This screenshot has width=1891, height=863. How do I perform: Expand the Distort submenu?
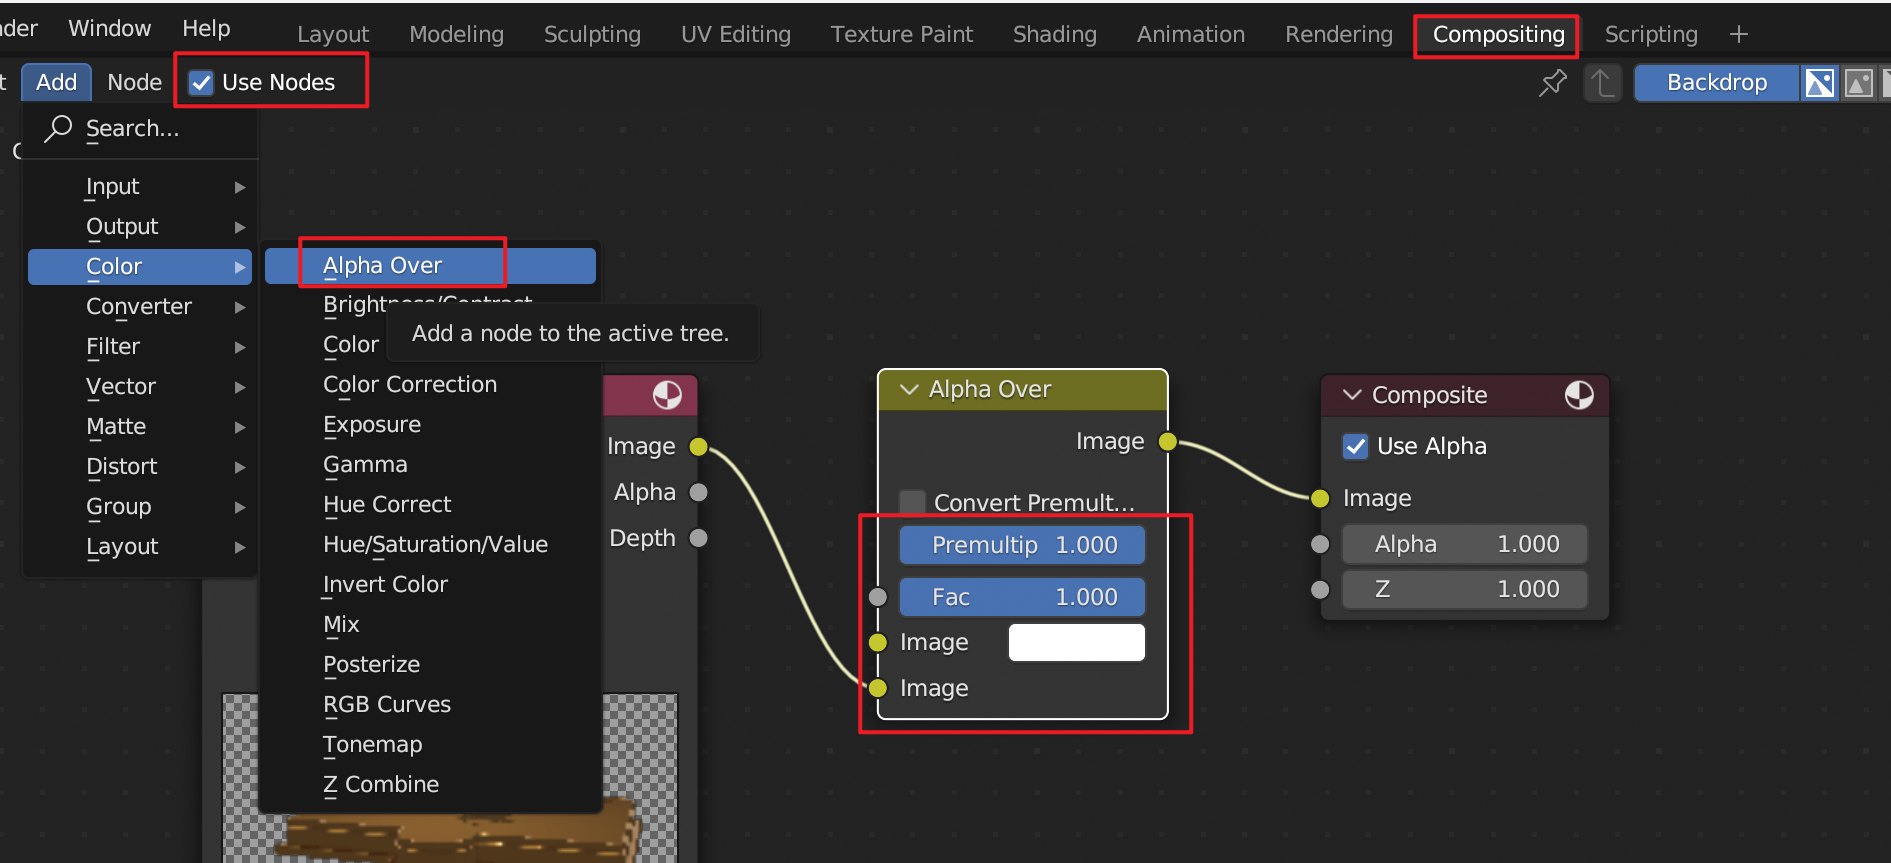[x=140, y=467]
